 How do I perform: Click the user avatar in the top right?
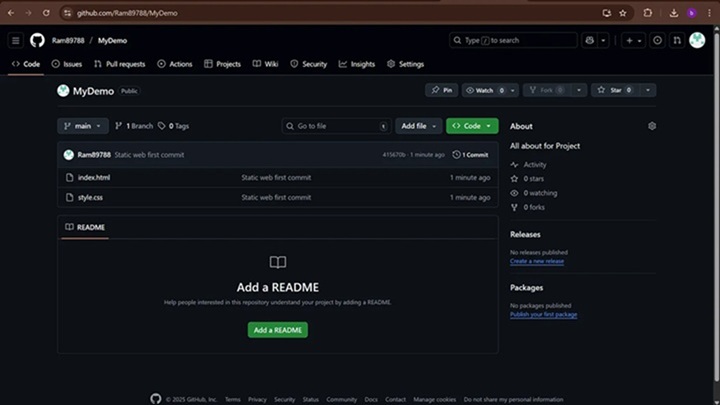point(697,40)
